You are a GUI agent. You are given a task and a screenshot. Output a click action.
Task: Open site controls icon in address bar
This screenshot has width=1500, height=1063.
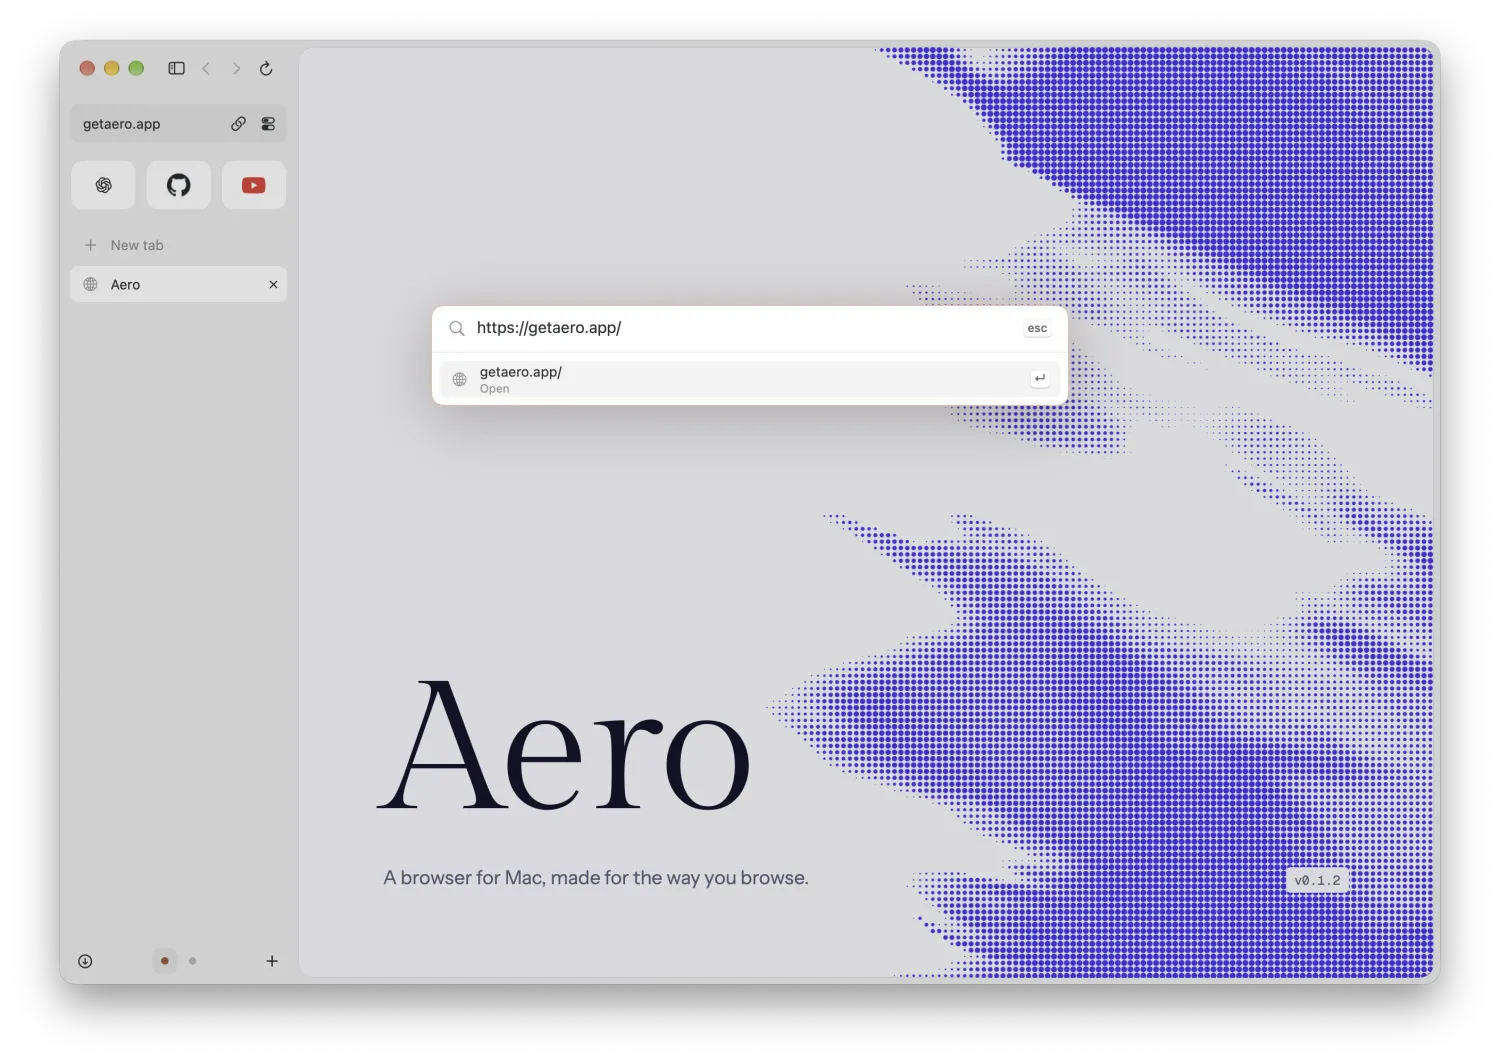268,124
